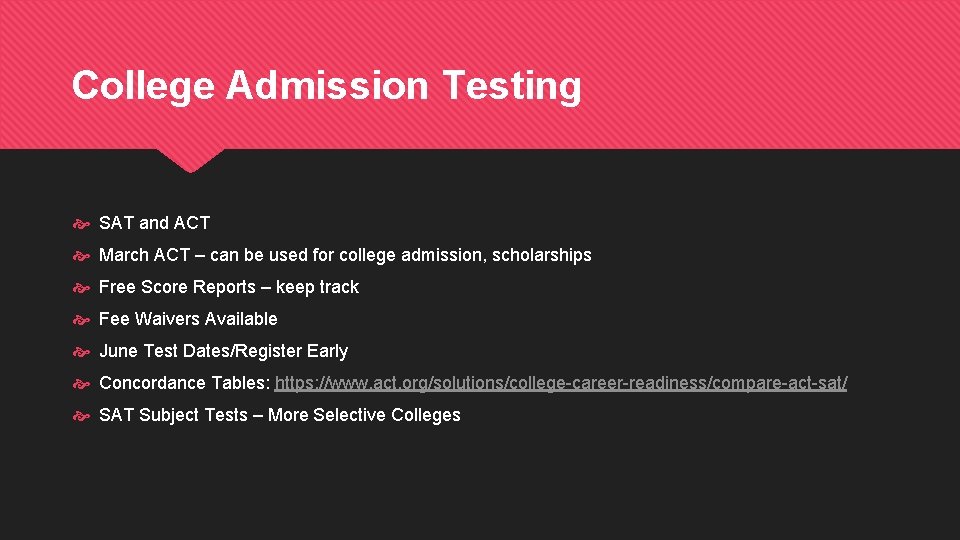Click the downward notch under the pink header
Screen dimensions: 960x540
click(x=190, y=160)
